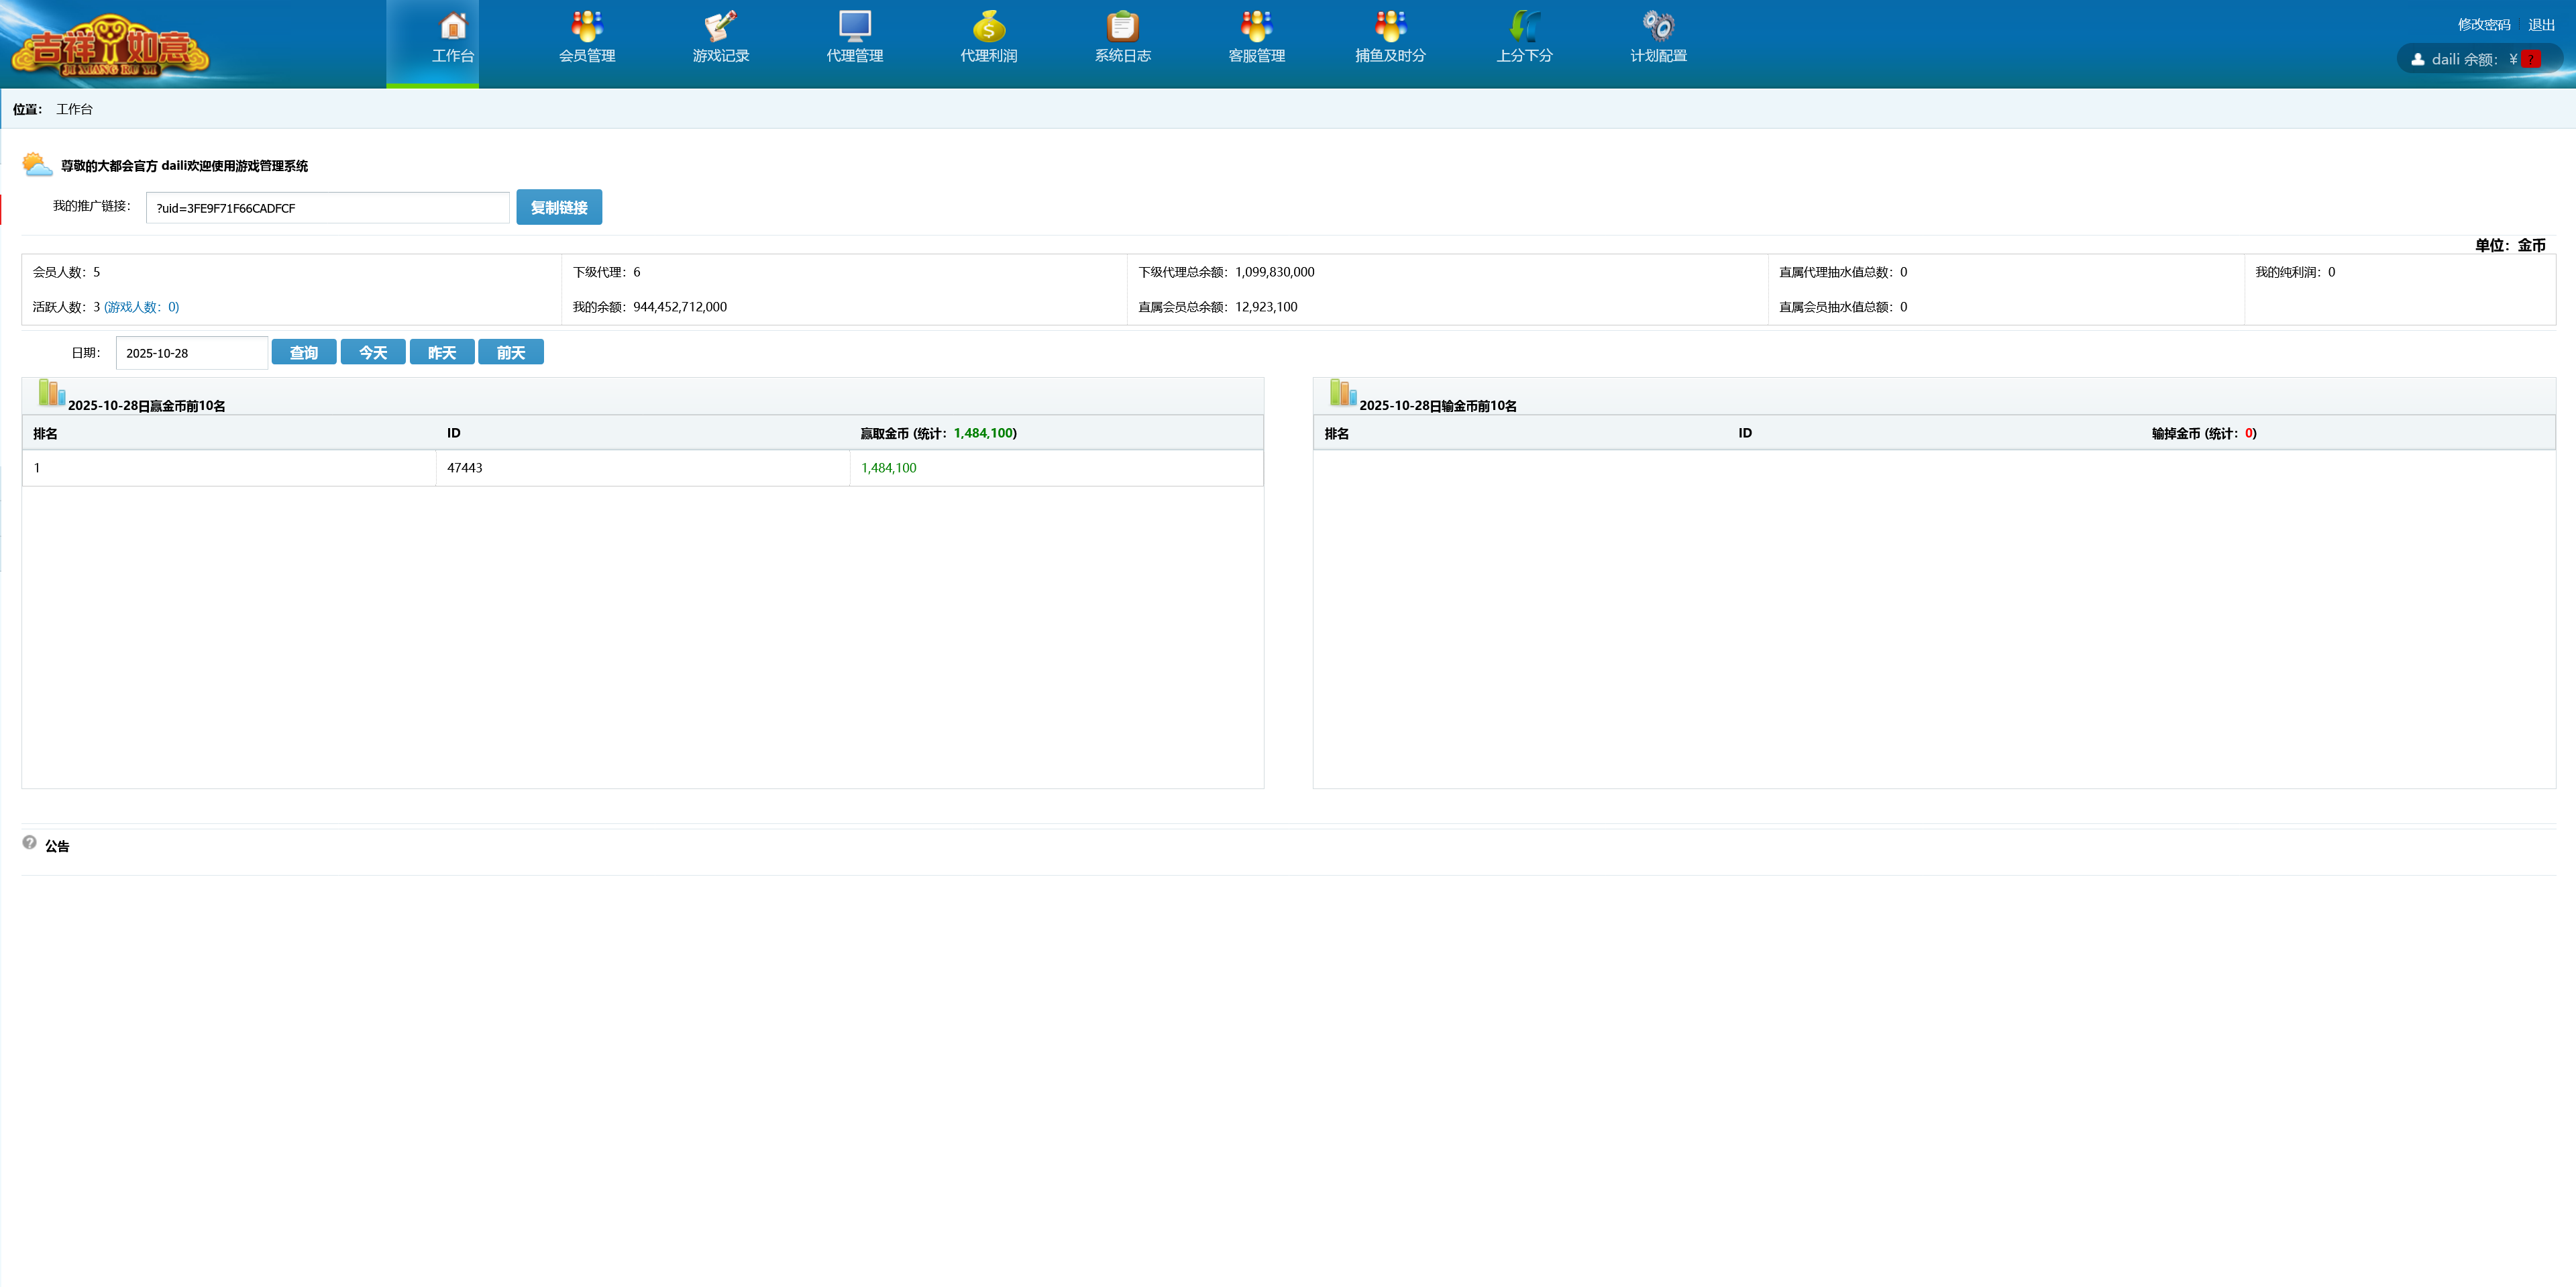2576x1287 pixels.
Task: Click the 退出 logout link
Action: [x=2541, y=24]
